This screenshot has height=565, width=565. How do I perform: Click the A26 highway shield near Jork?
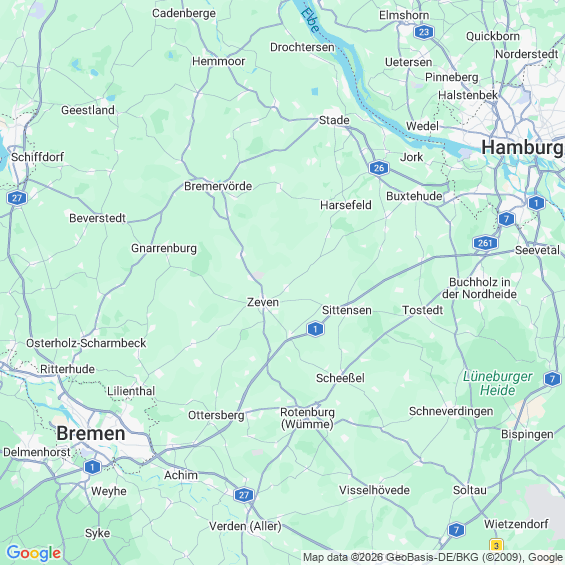379,168
